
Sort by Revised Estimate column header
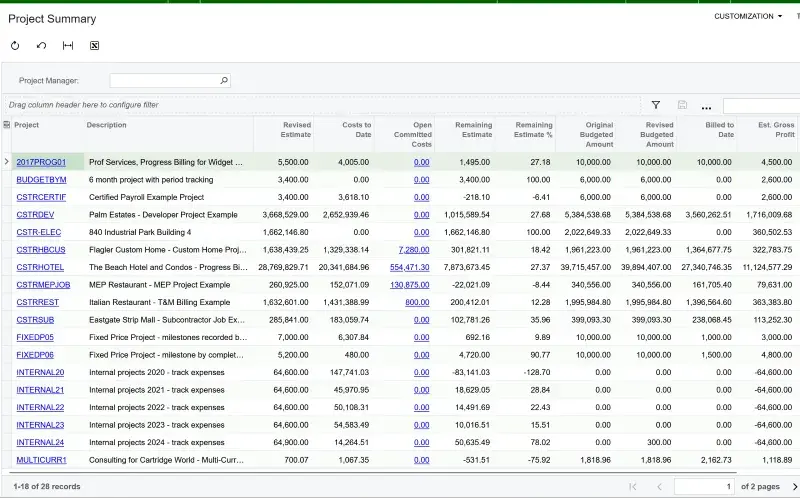click(295, 130)
